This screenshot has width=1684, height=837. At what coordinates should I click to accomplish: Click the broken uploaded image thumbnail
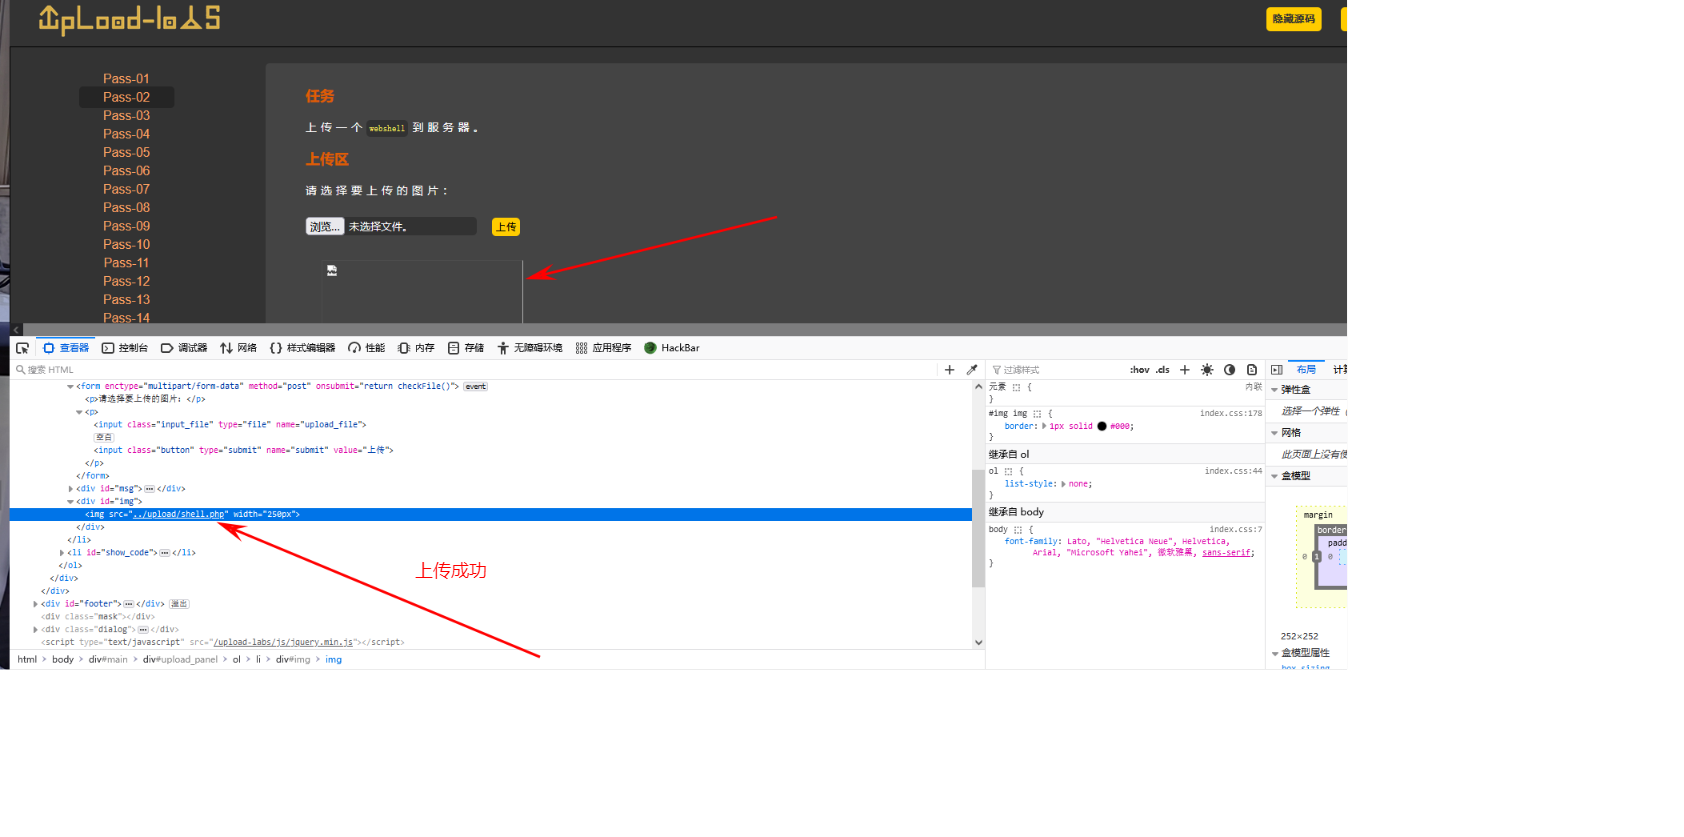pyautogui.click(x=422, y=292)
